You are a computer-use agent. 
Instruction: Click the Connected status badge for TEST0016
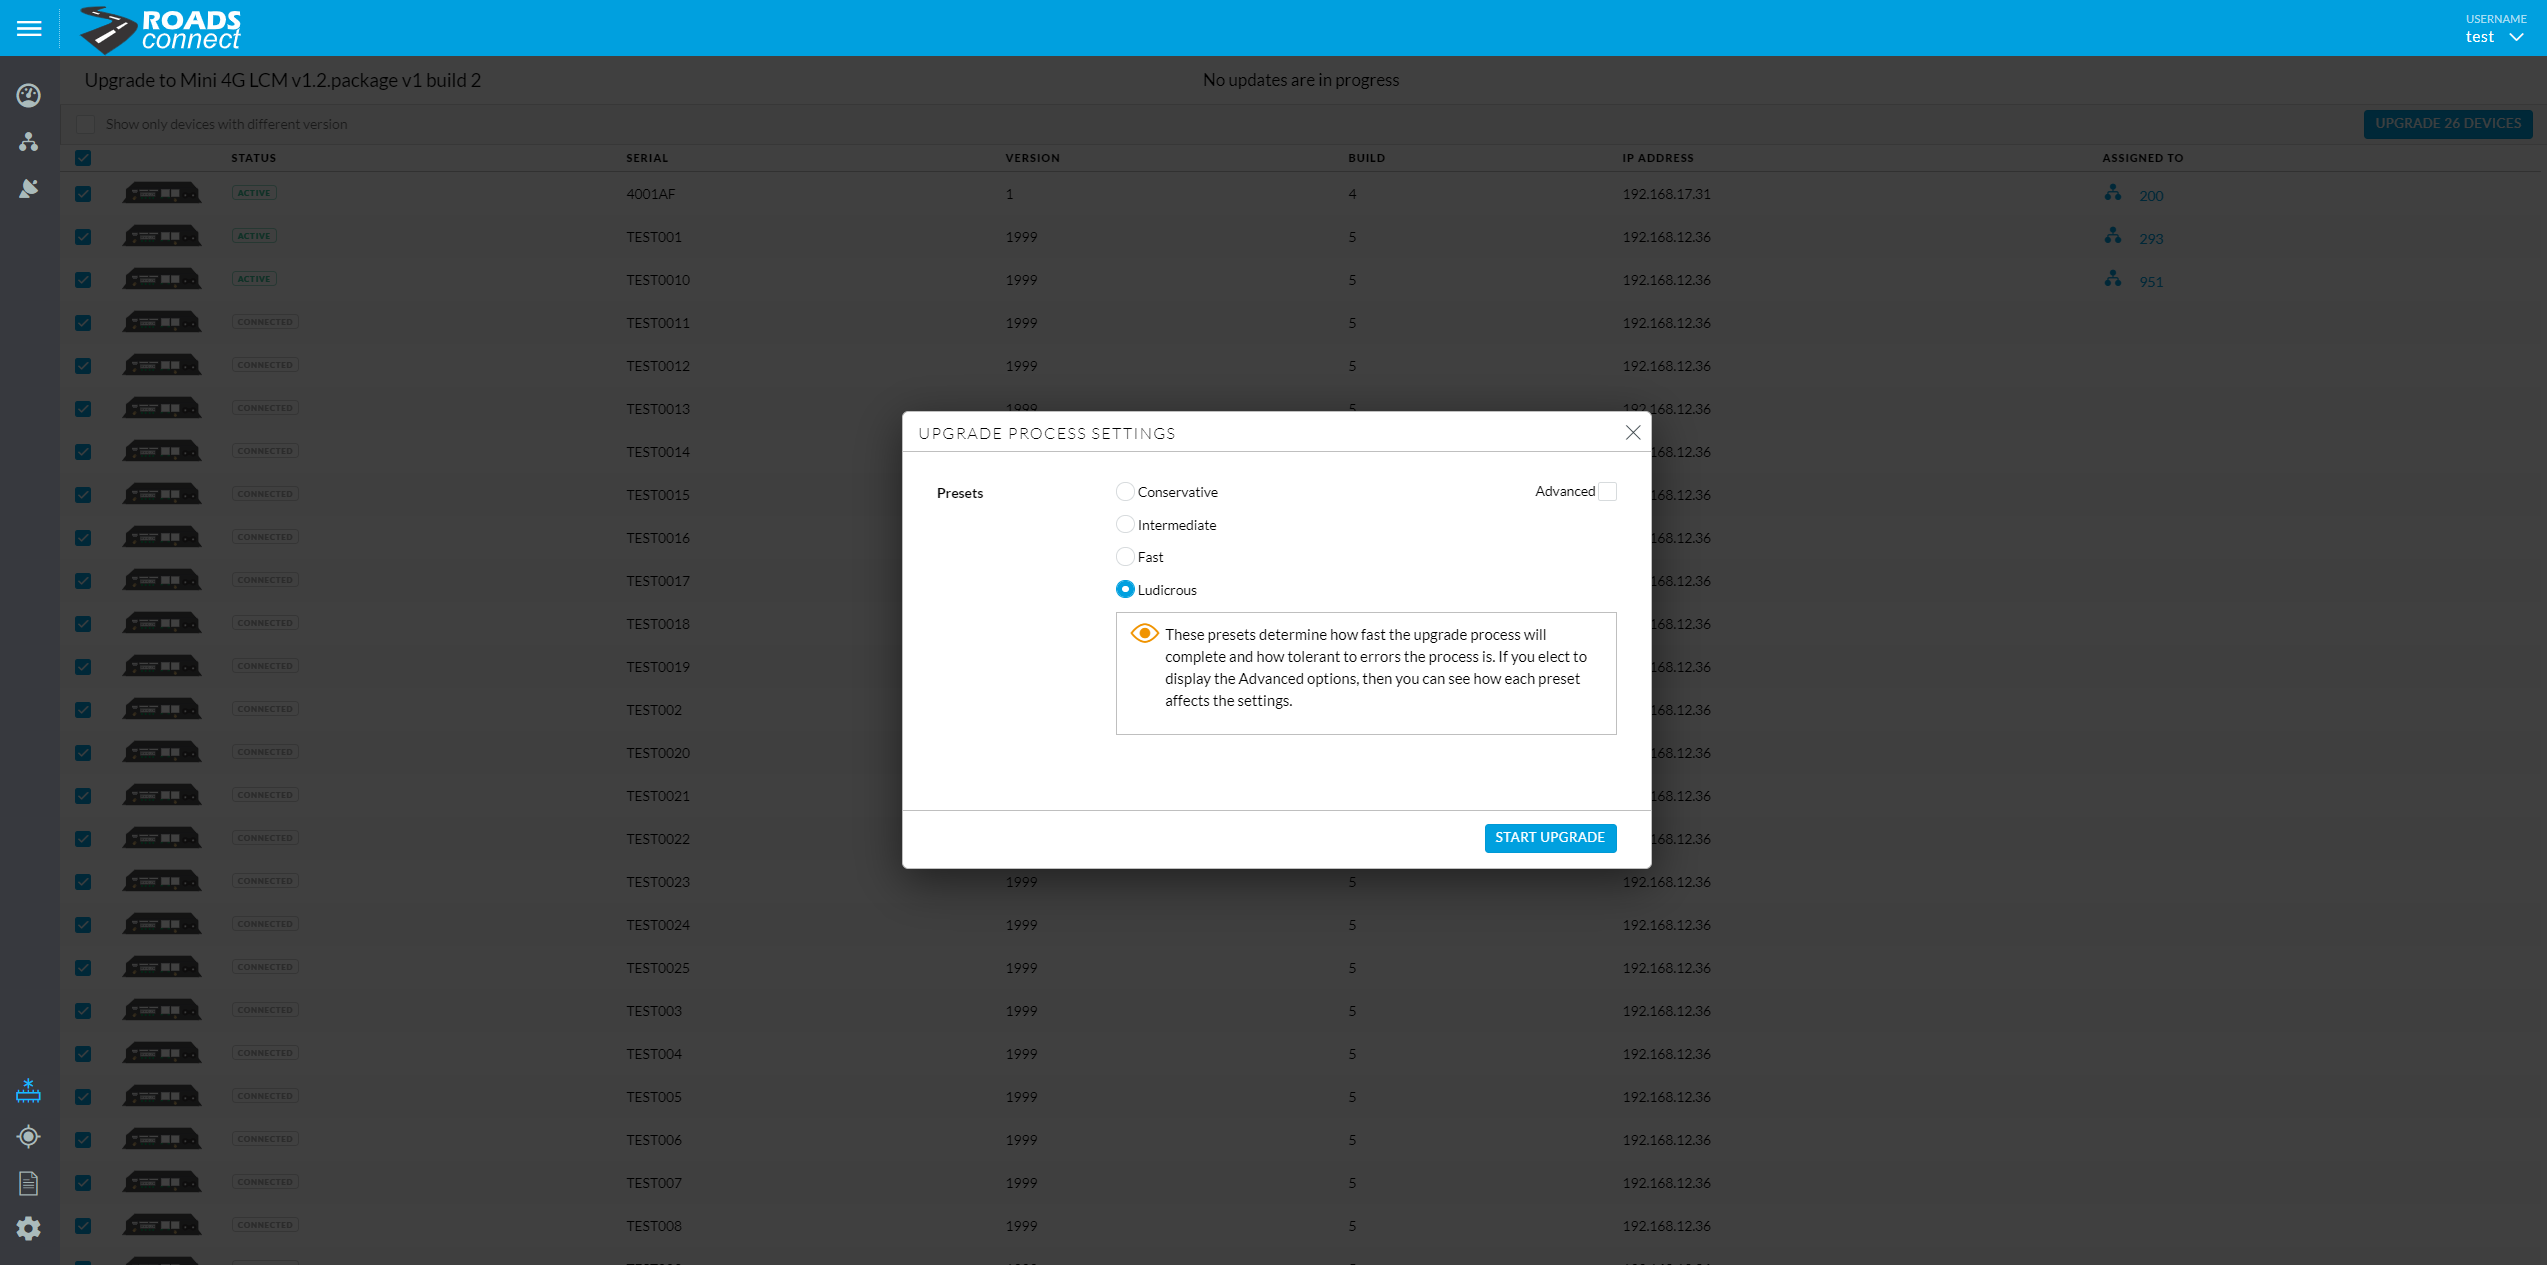click(265, 537)
